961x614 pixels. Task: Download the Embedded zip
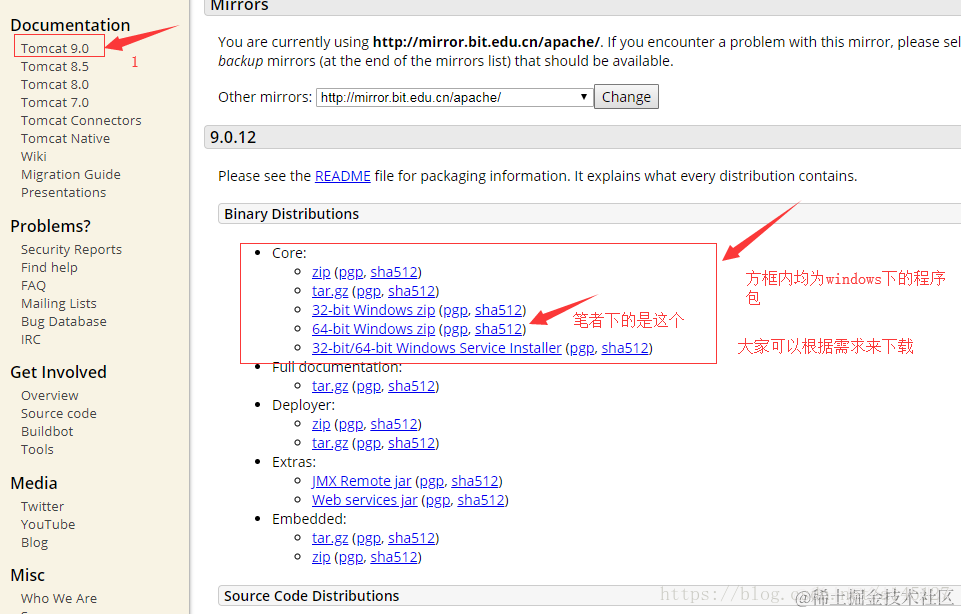tap(321, 557)
